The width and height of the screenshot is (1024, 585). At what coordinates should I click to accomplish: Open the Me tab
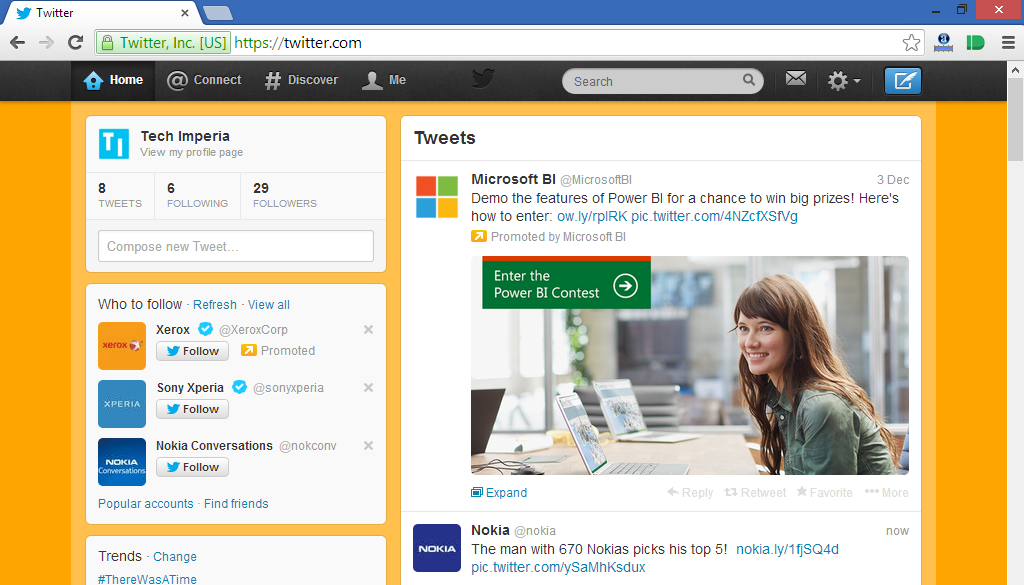tap(384, 81)
